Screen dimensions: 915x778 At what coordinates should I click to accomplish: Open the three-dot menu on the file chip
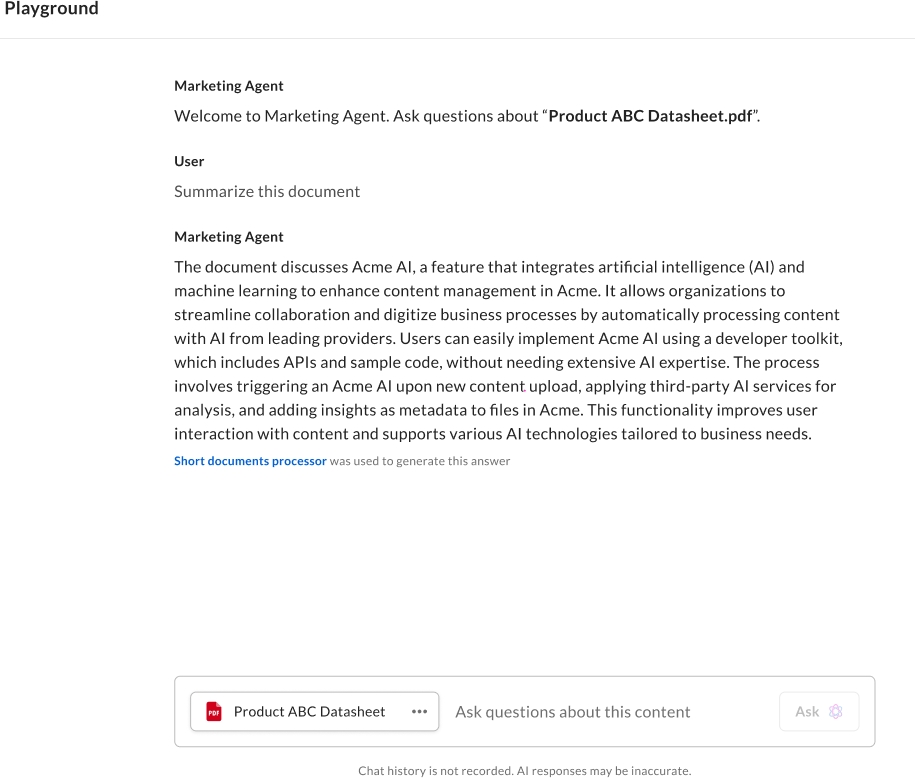(x=419, y=712)
